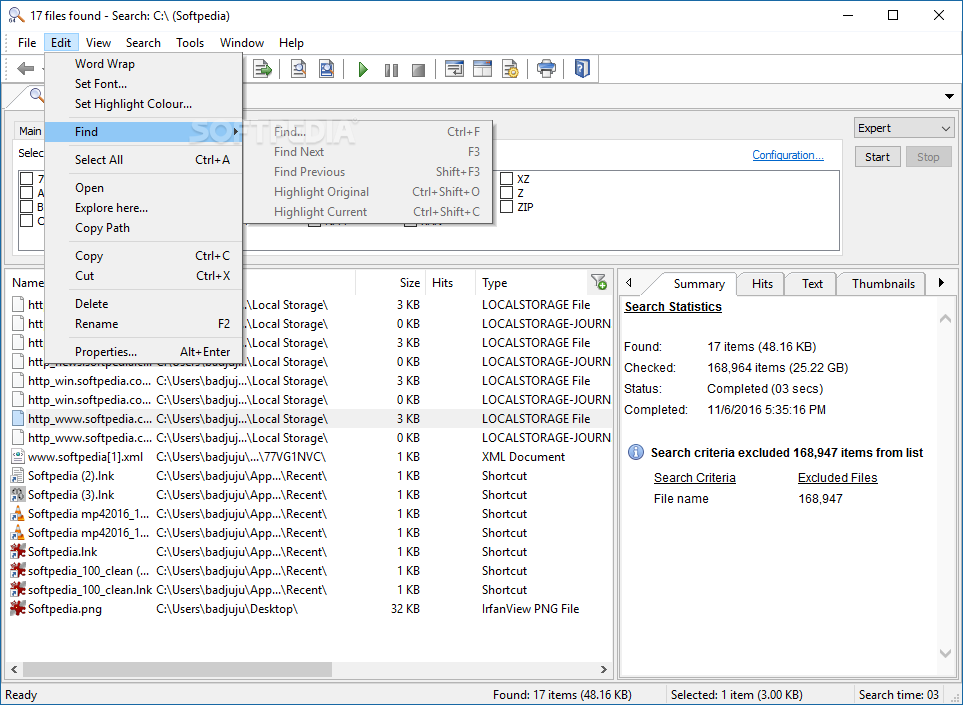Expand the Find submenu

pos(143,132)
